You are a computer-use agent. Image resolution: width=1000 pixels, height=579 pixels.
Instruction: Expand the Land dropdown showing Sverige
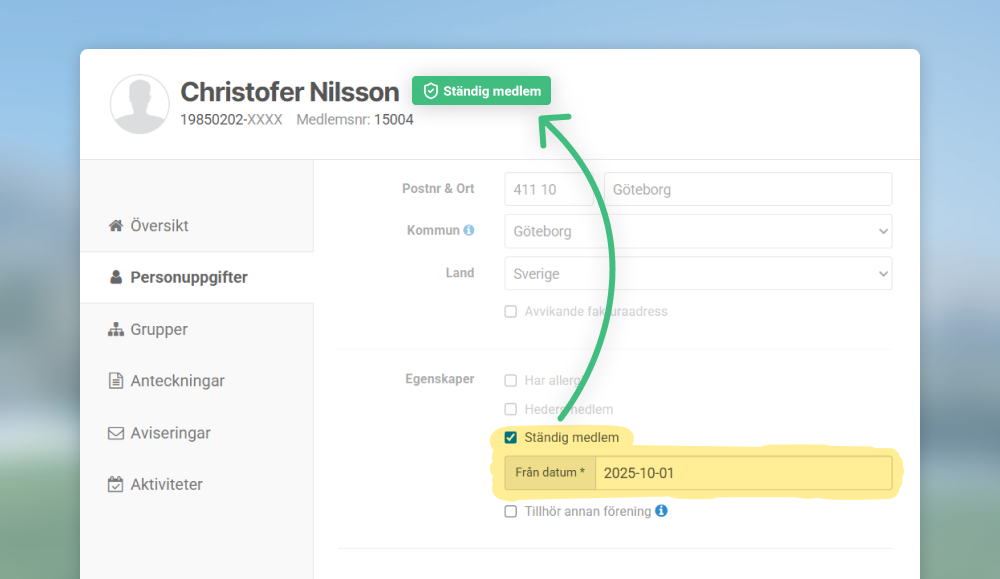click(x=697, y=273)
